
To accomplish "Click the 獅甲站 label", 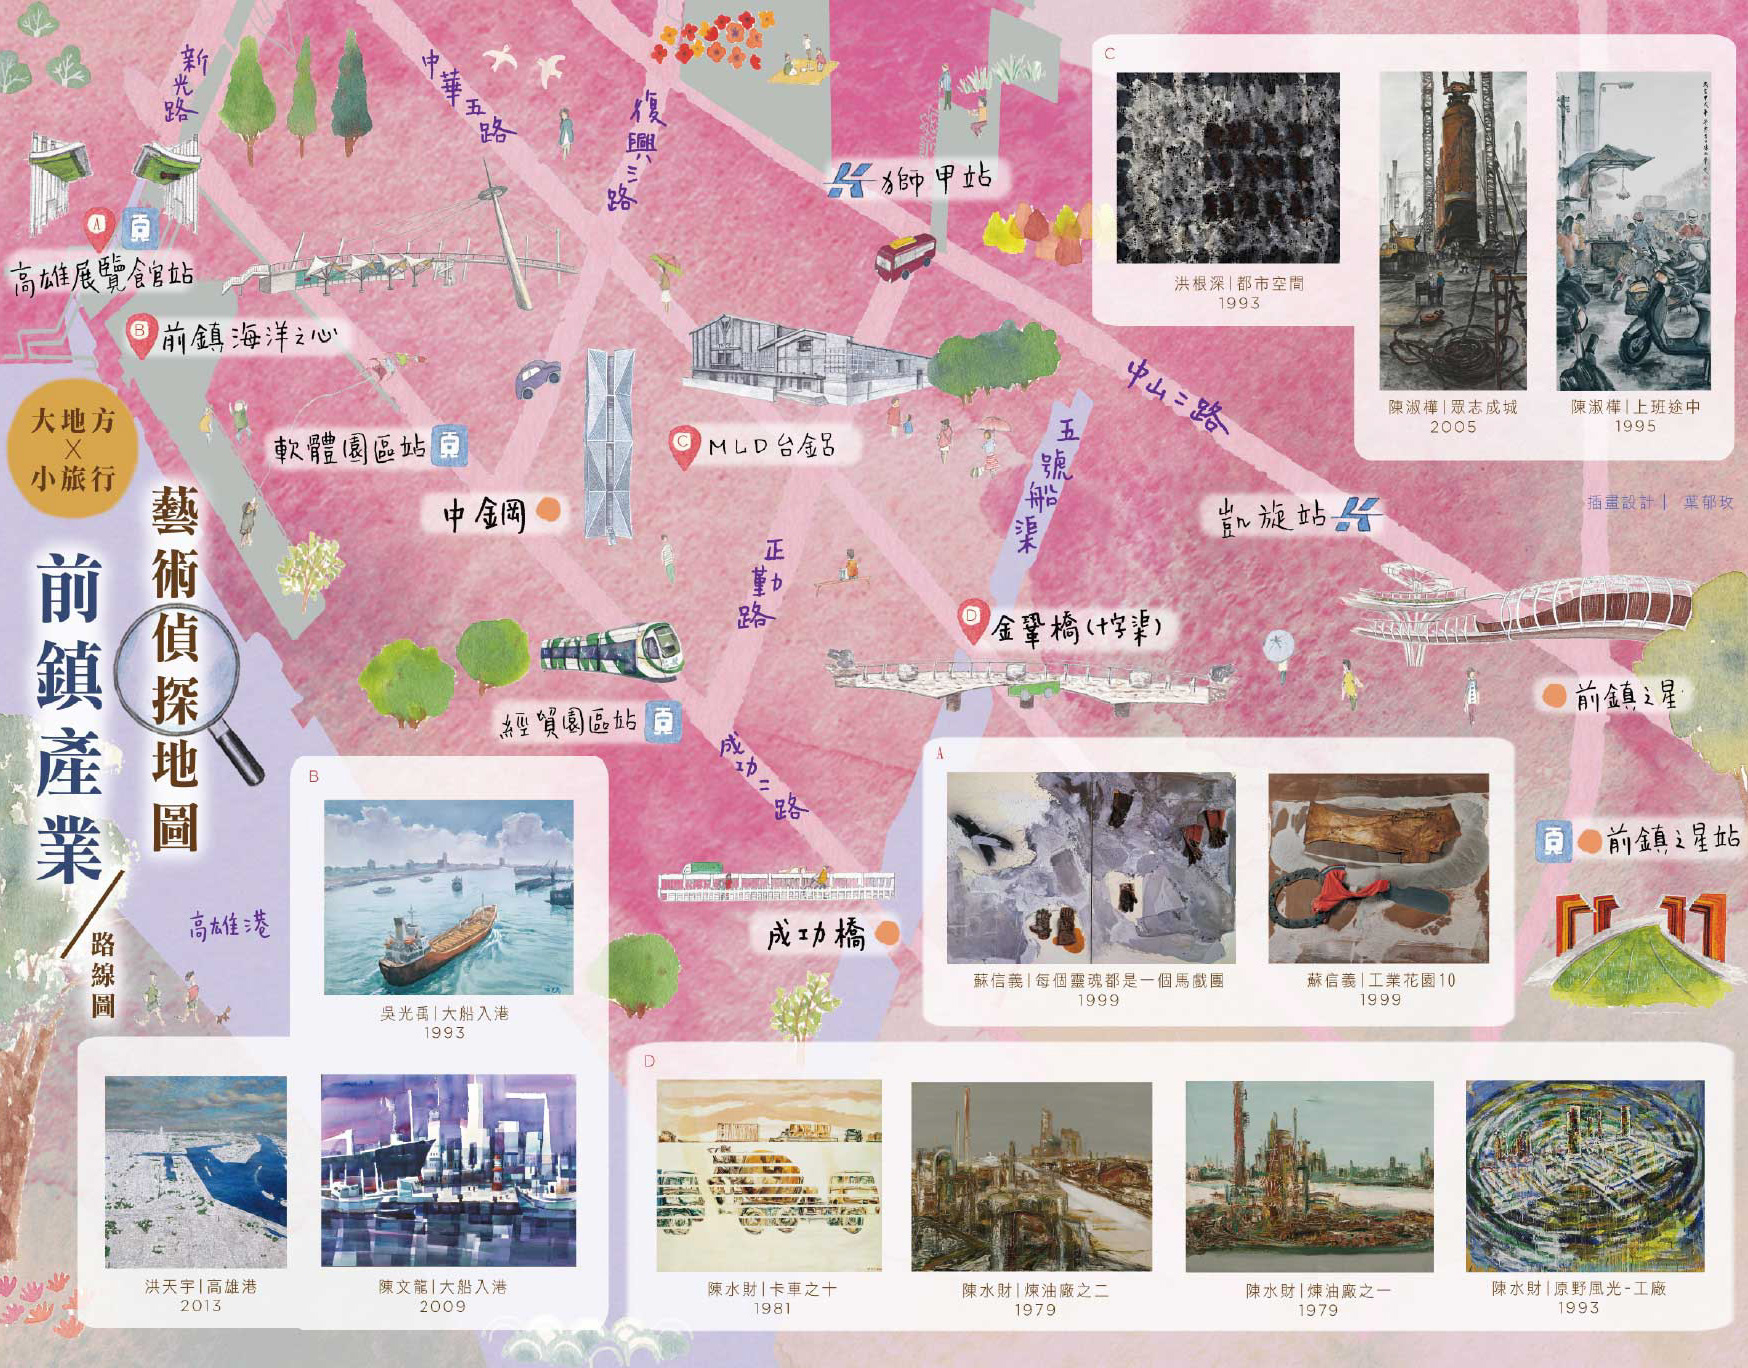I will 937,180.
